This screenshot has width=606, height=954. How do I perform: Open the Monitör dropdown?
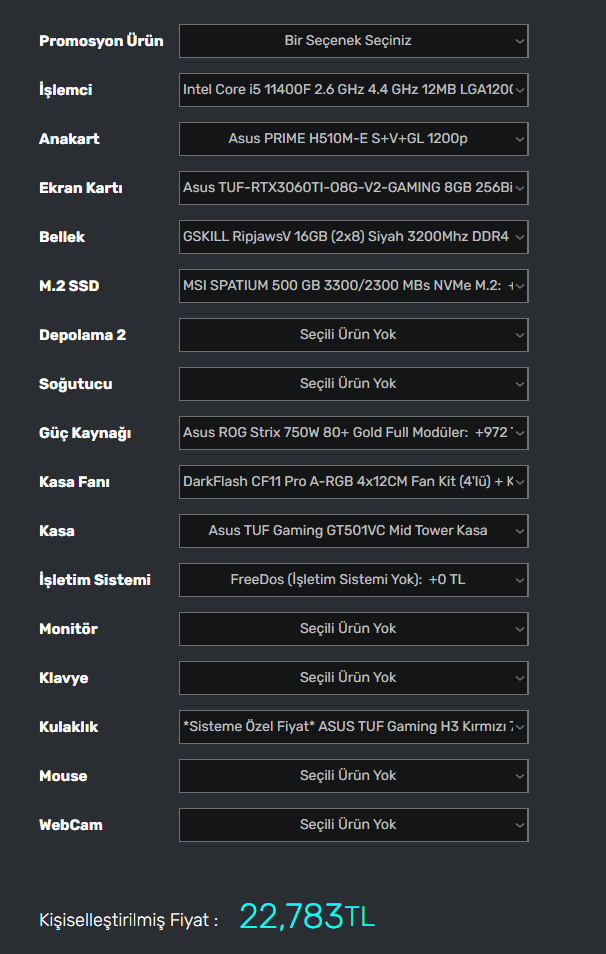[x=353, y=629]
